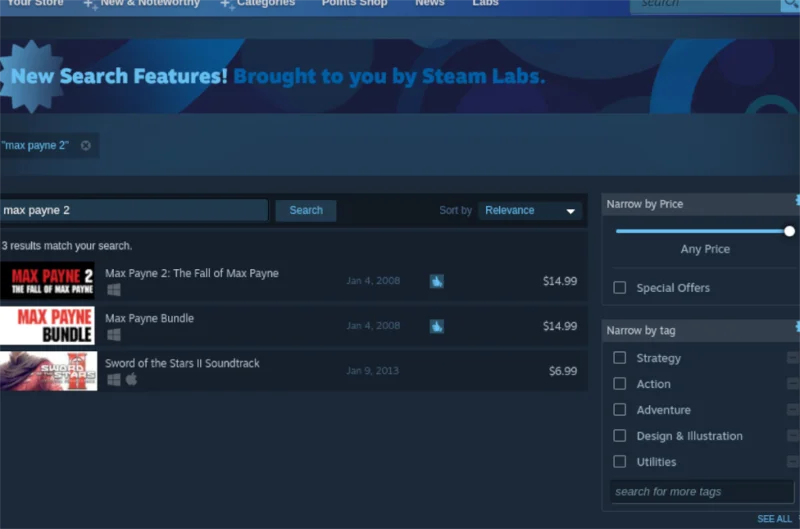This screenshot has height=529, width=800.
Task: Collapse the Narrow by Price panel header
Action: [701, 204]
